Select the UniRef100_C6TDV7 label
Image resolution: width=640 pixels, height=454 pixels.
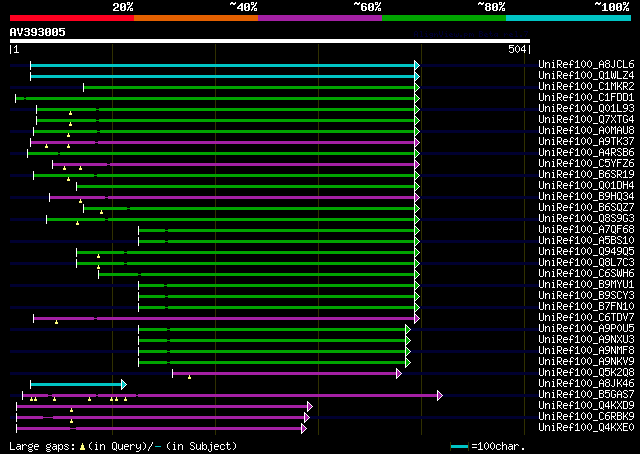click(586, 318)
